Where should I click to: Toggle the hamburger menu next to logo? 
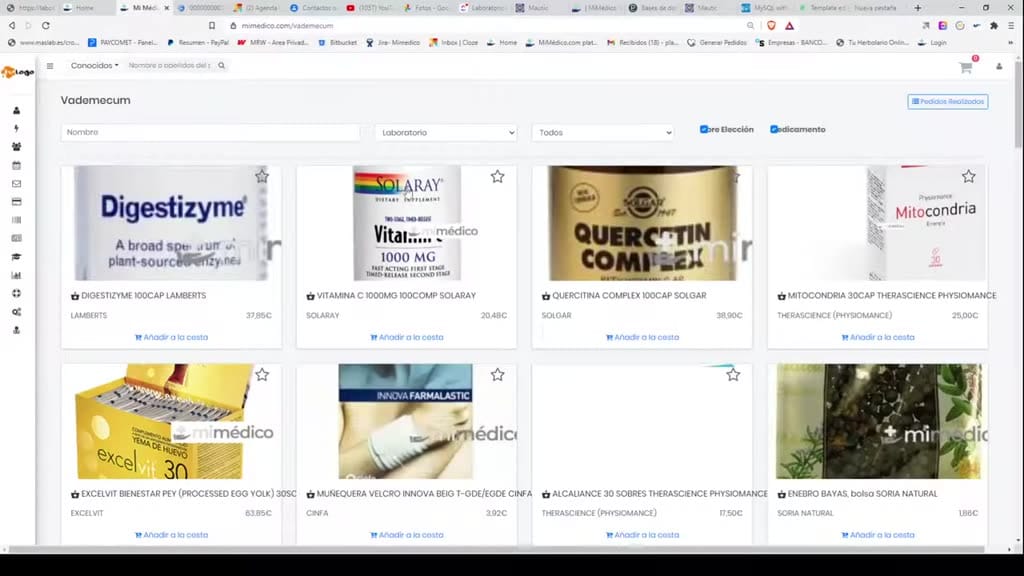(50, 65)
